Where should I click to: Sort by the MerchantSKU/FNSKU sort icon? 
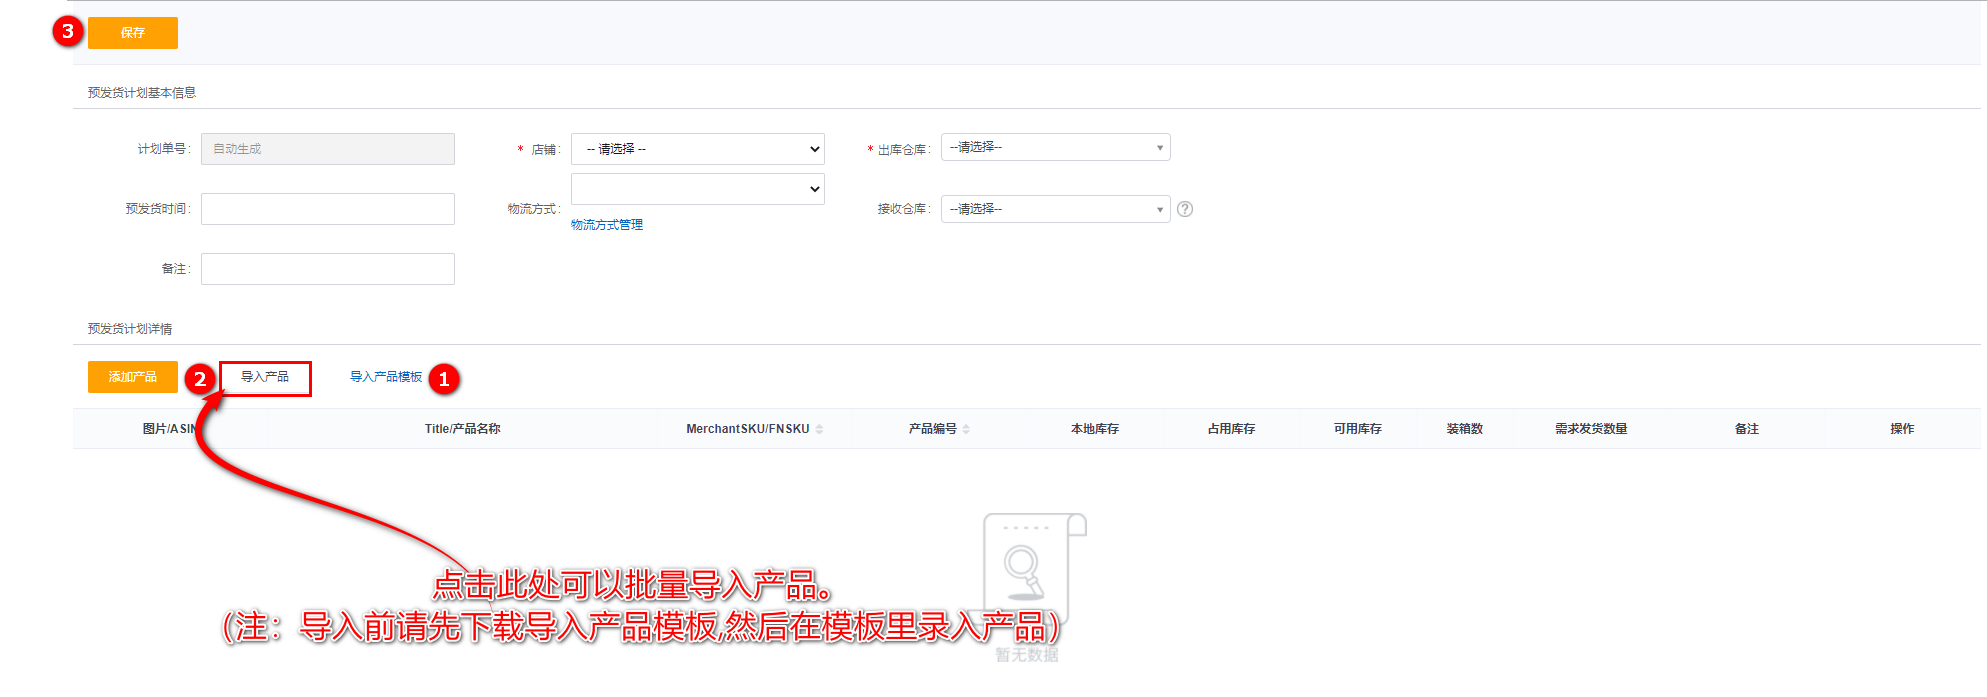coord(819,429)
